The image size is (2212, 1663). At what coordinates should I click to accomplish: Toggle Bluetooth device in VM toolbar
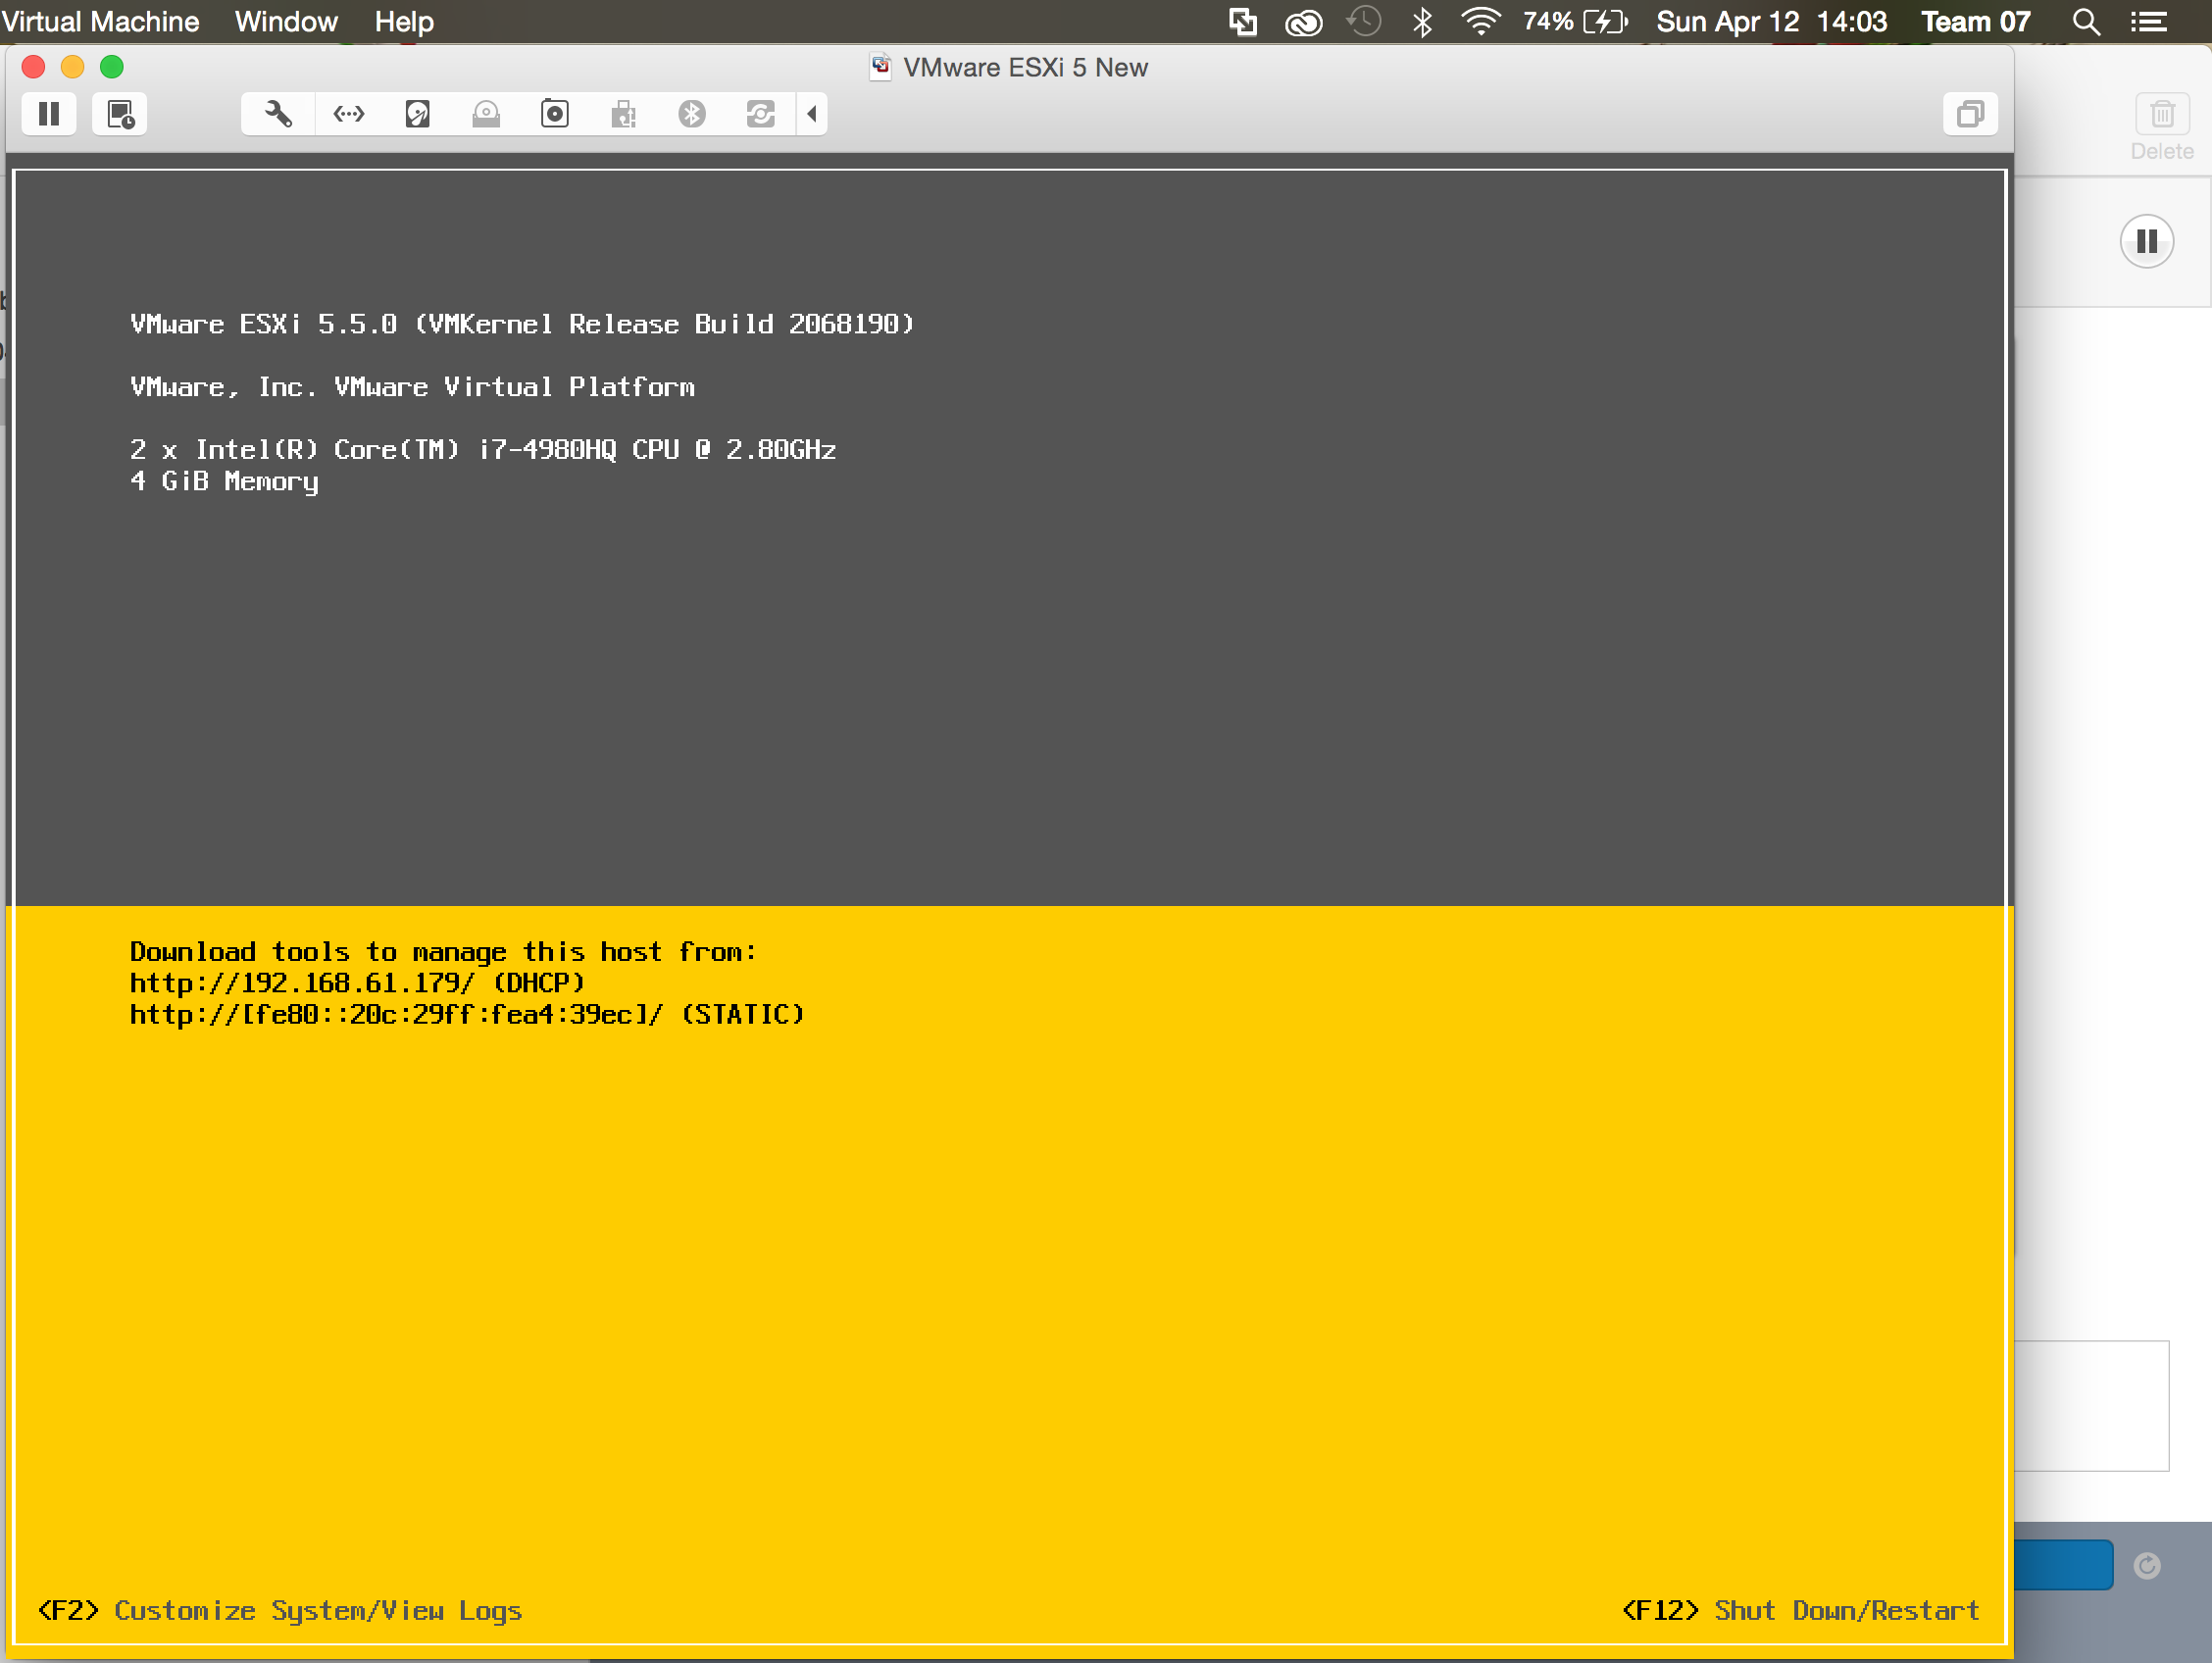(692, 114)
